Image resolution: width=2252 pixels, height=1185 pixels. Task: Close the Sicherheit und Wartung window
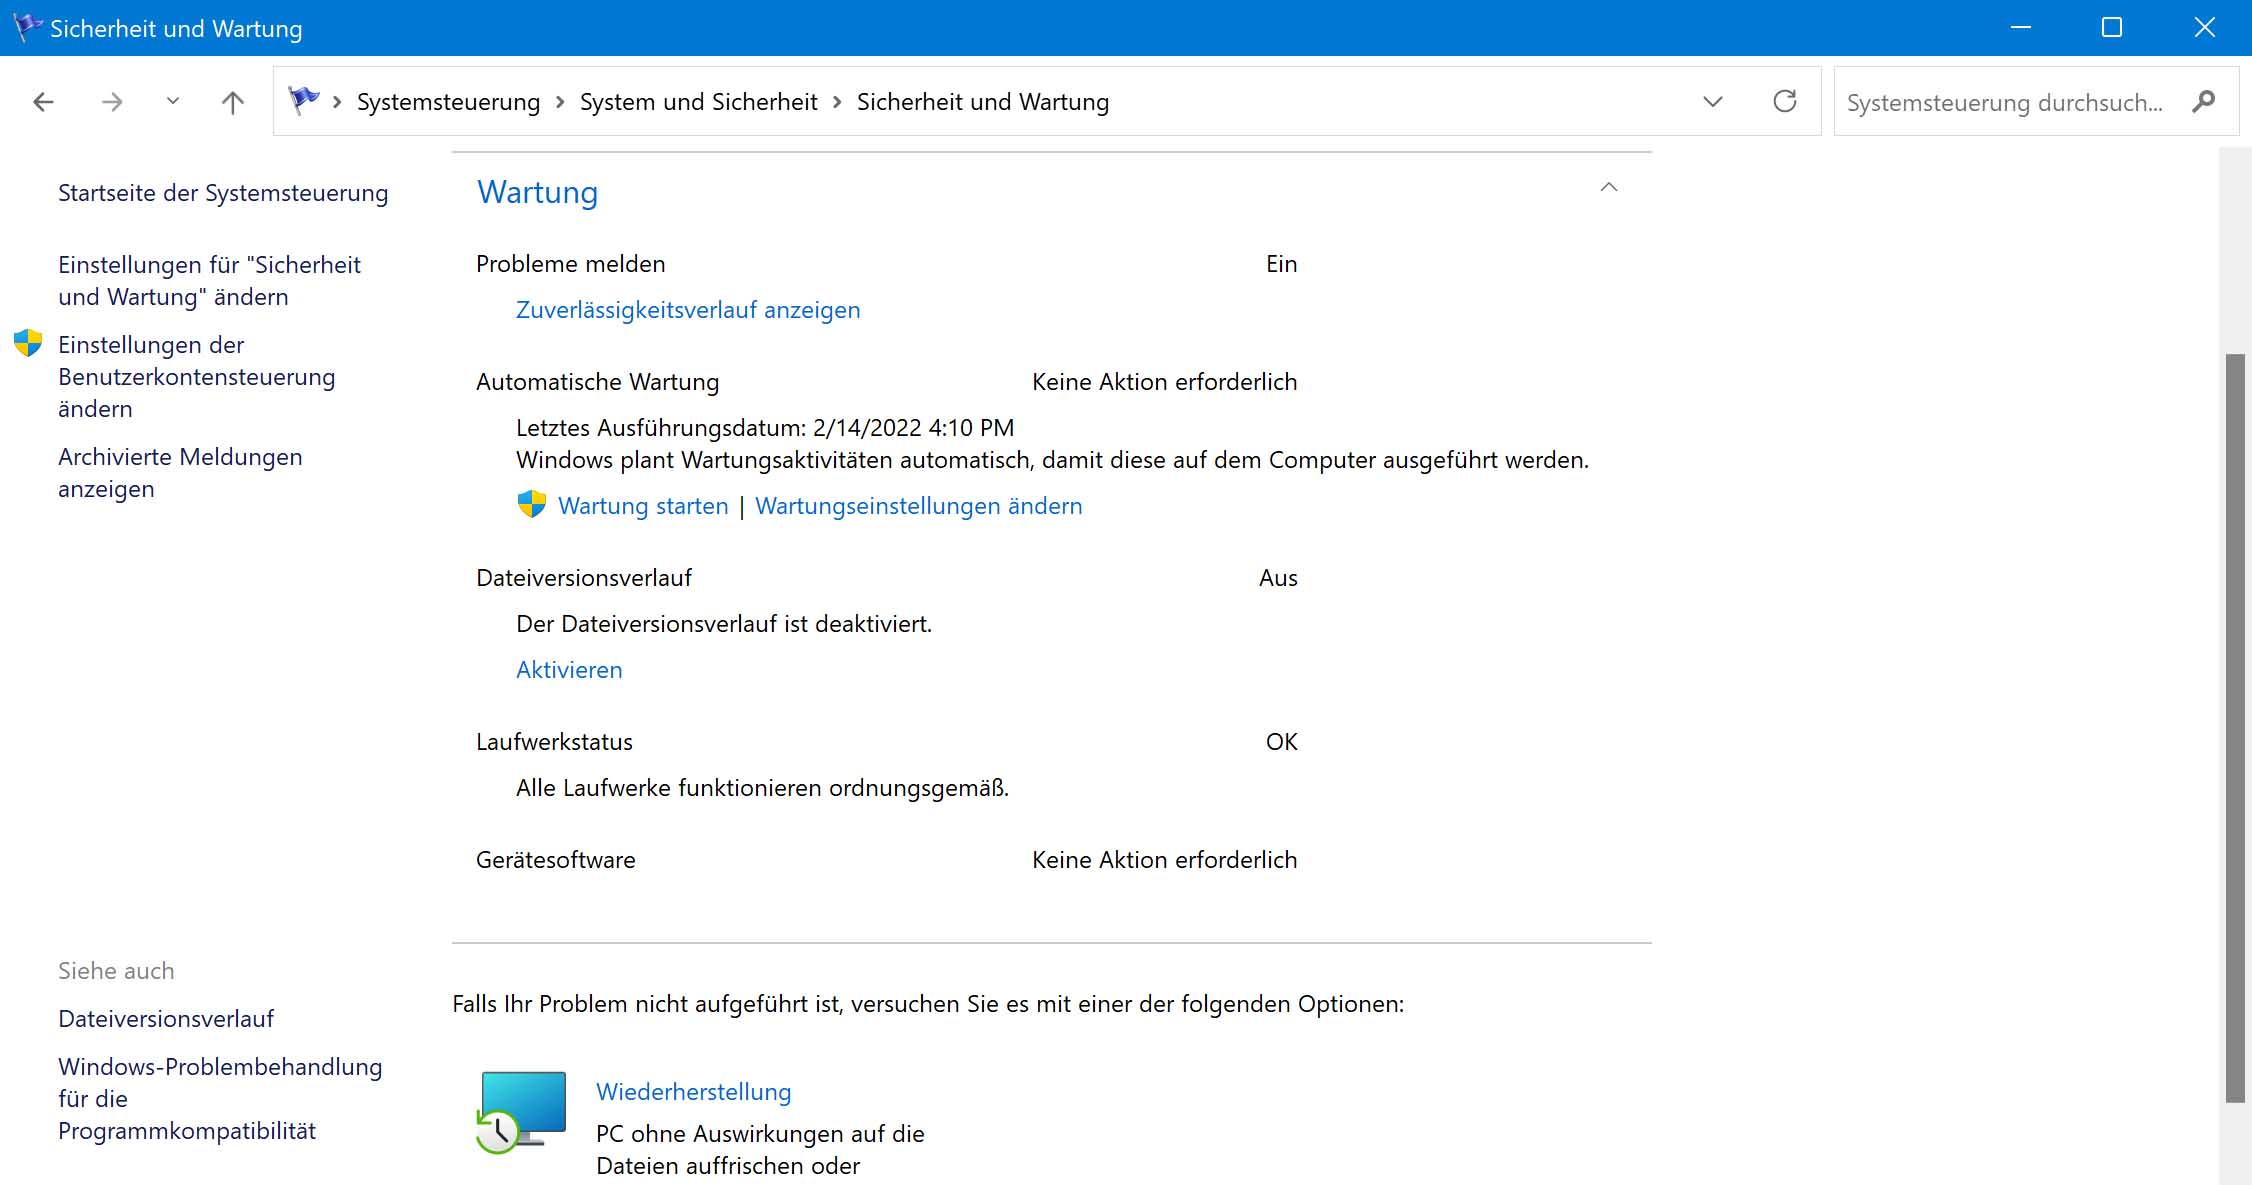click(2204, 28)
